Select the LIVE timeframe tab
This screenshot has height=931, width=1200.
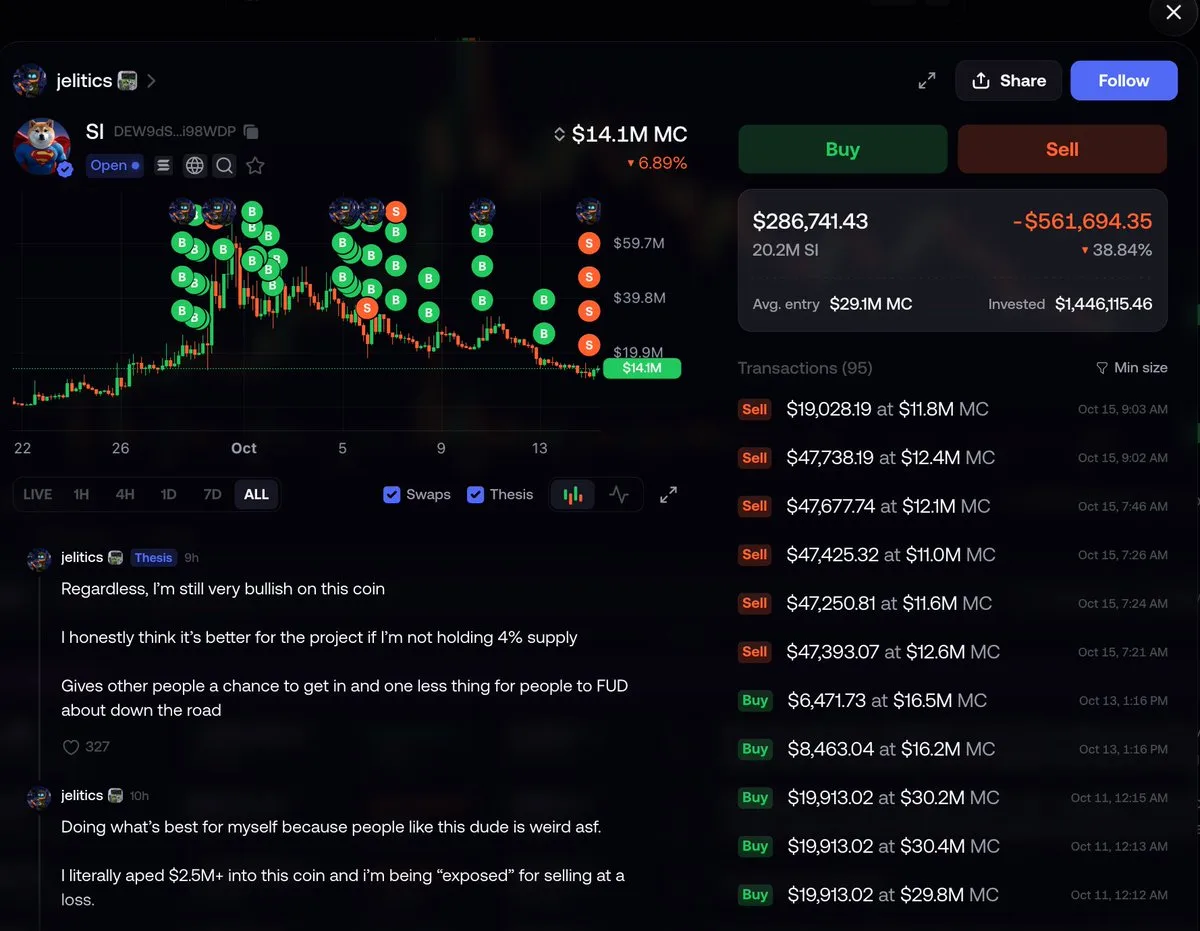[x=38, y=494]
